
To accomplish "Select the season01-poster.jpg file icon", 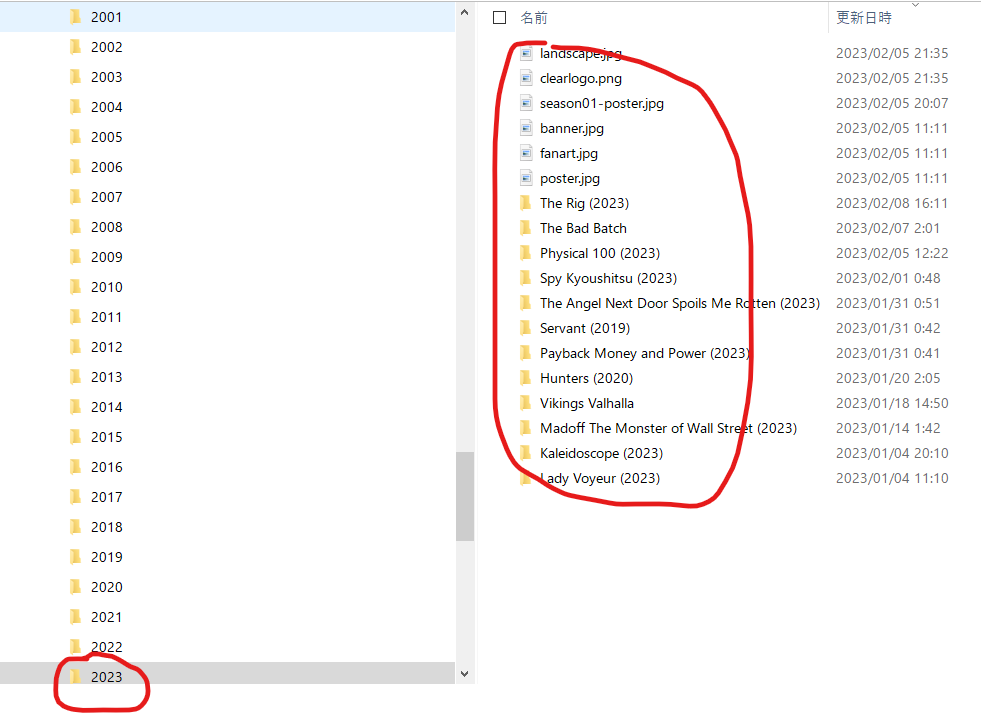I will [x=526, y=103].
